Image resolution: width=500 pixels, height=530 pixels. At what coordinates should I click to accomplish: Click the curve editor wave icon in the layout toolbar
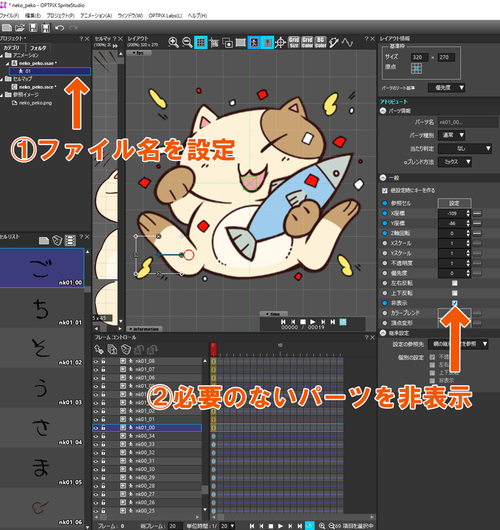[x=347, y=42]
